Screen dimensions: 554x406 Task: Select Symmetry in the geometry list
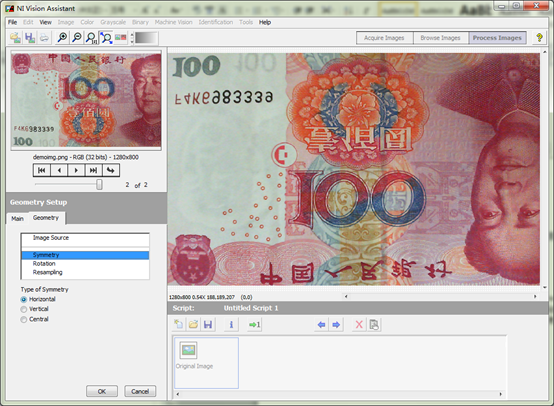click(x=85, y=255)
